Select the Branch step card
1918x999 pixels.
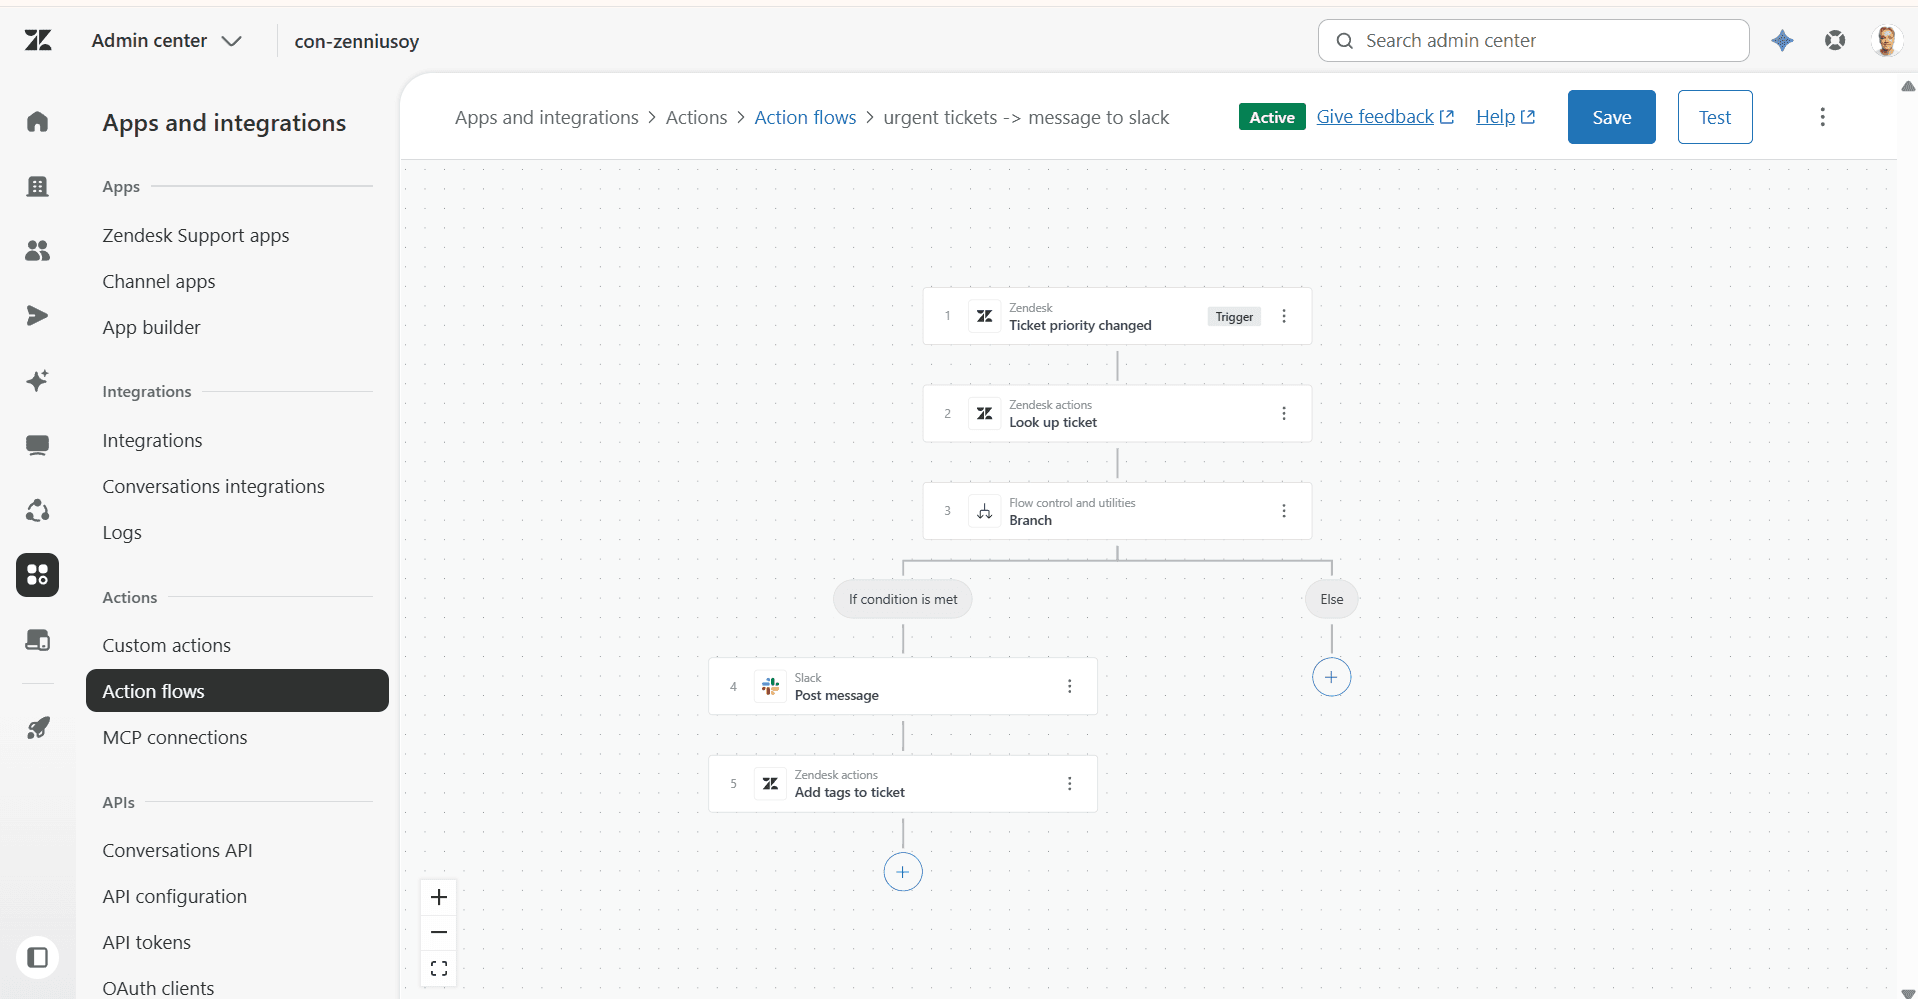click(1117, 511)
